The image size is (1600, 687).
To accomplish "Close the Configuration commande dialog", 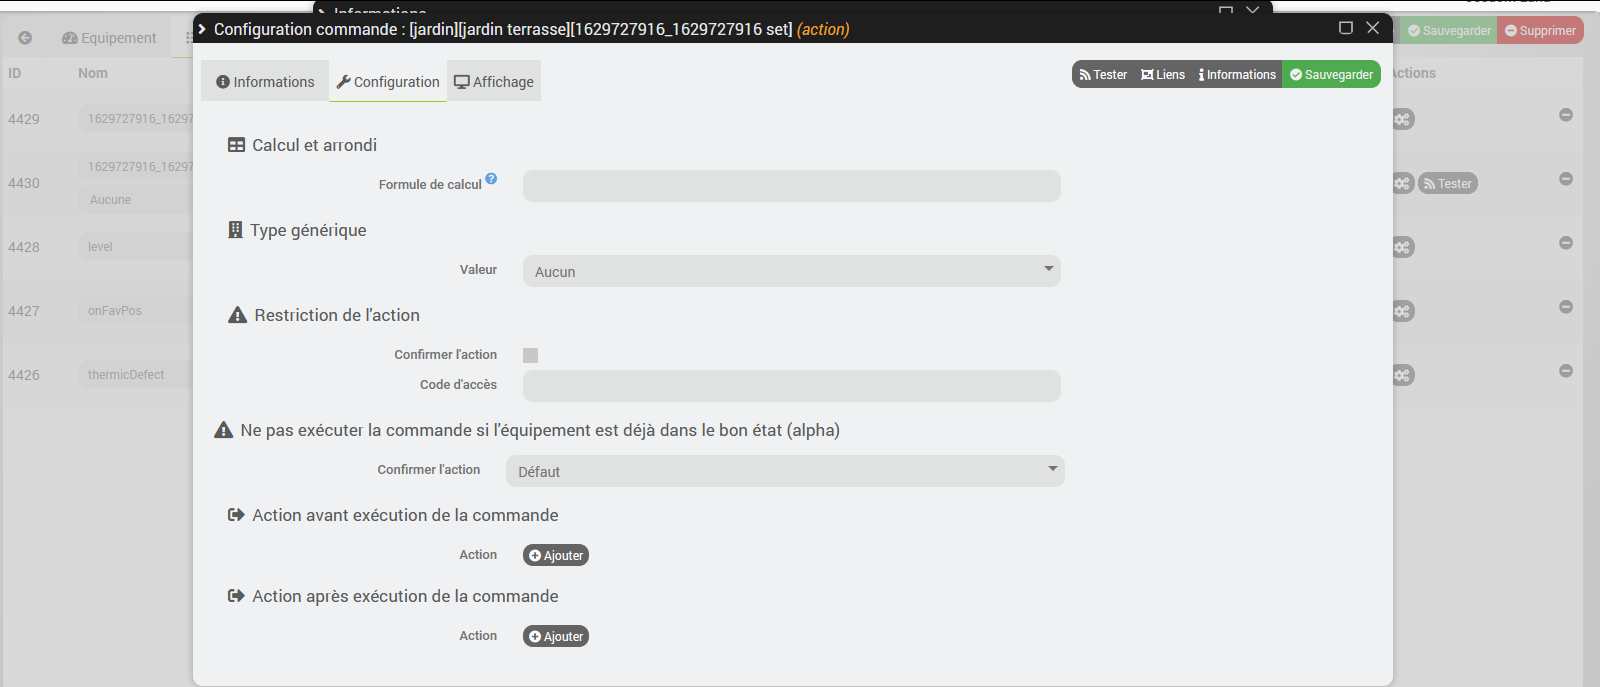I will tap(1373, 28).
